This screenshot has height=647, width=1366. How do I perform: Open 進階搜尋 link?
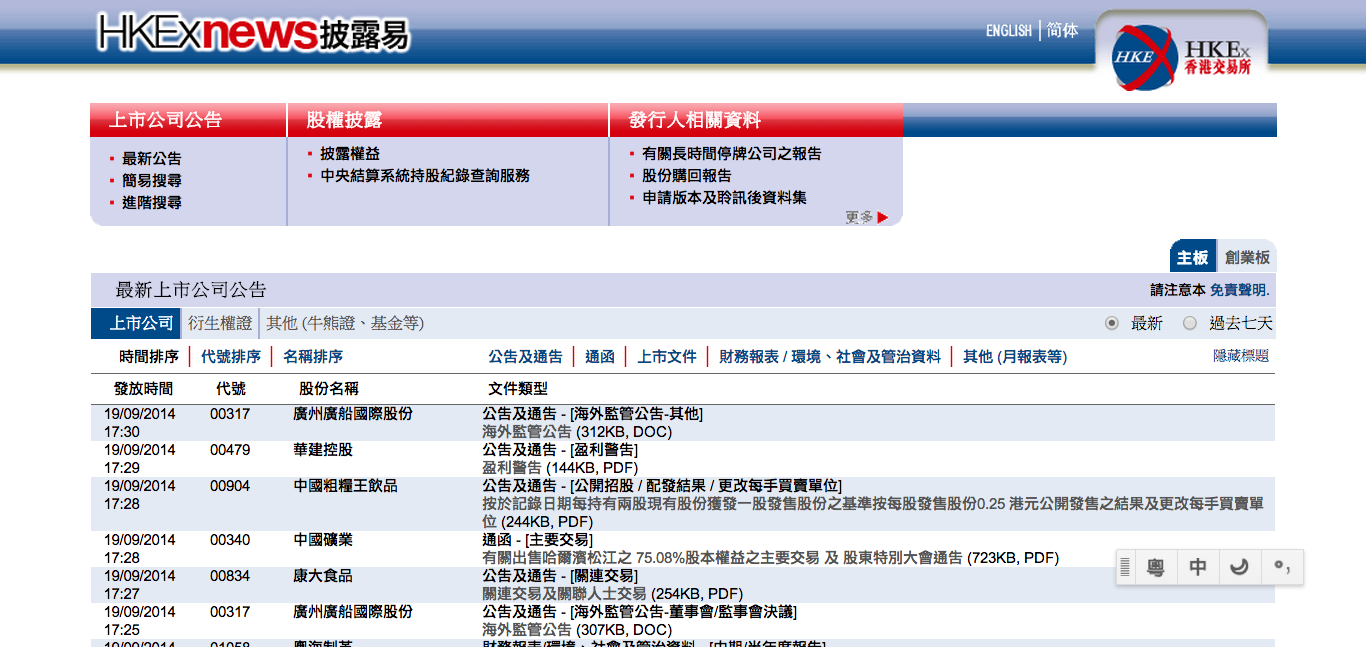[152, 203]
